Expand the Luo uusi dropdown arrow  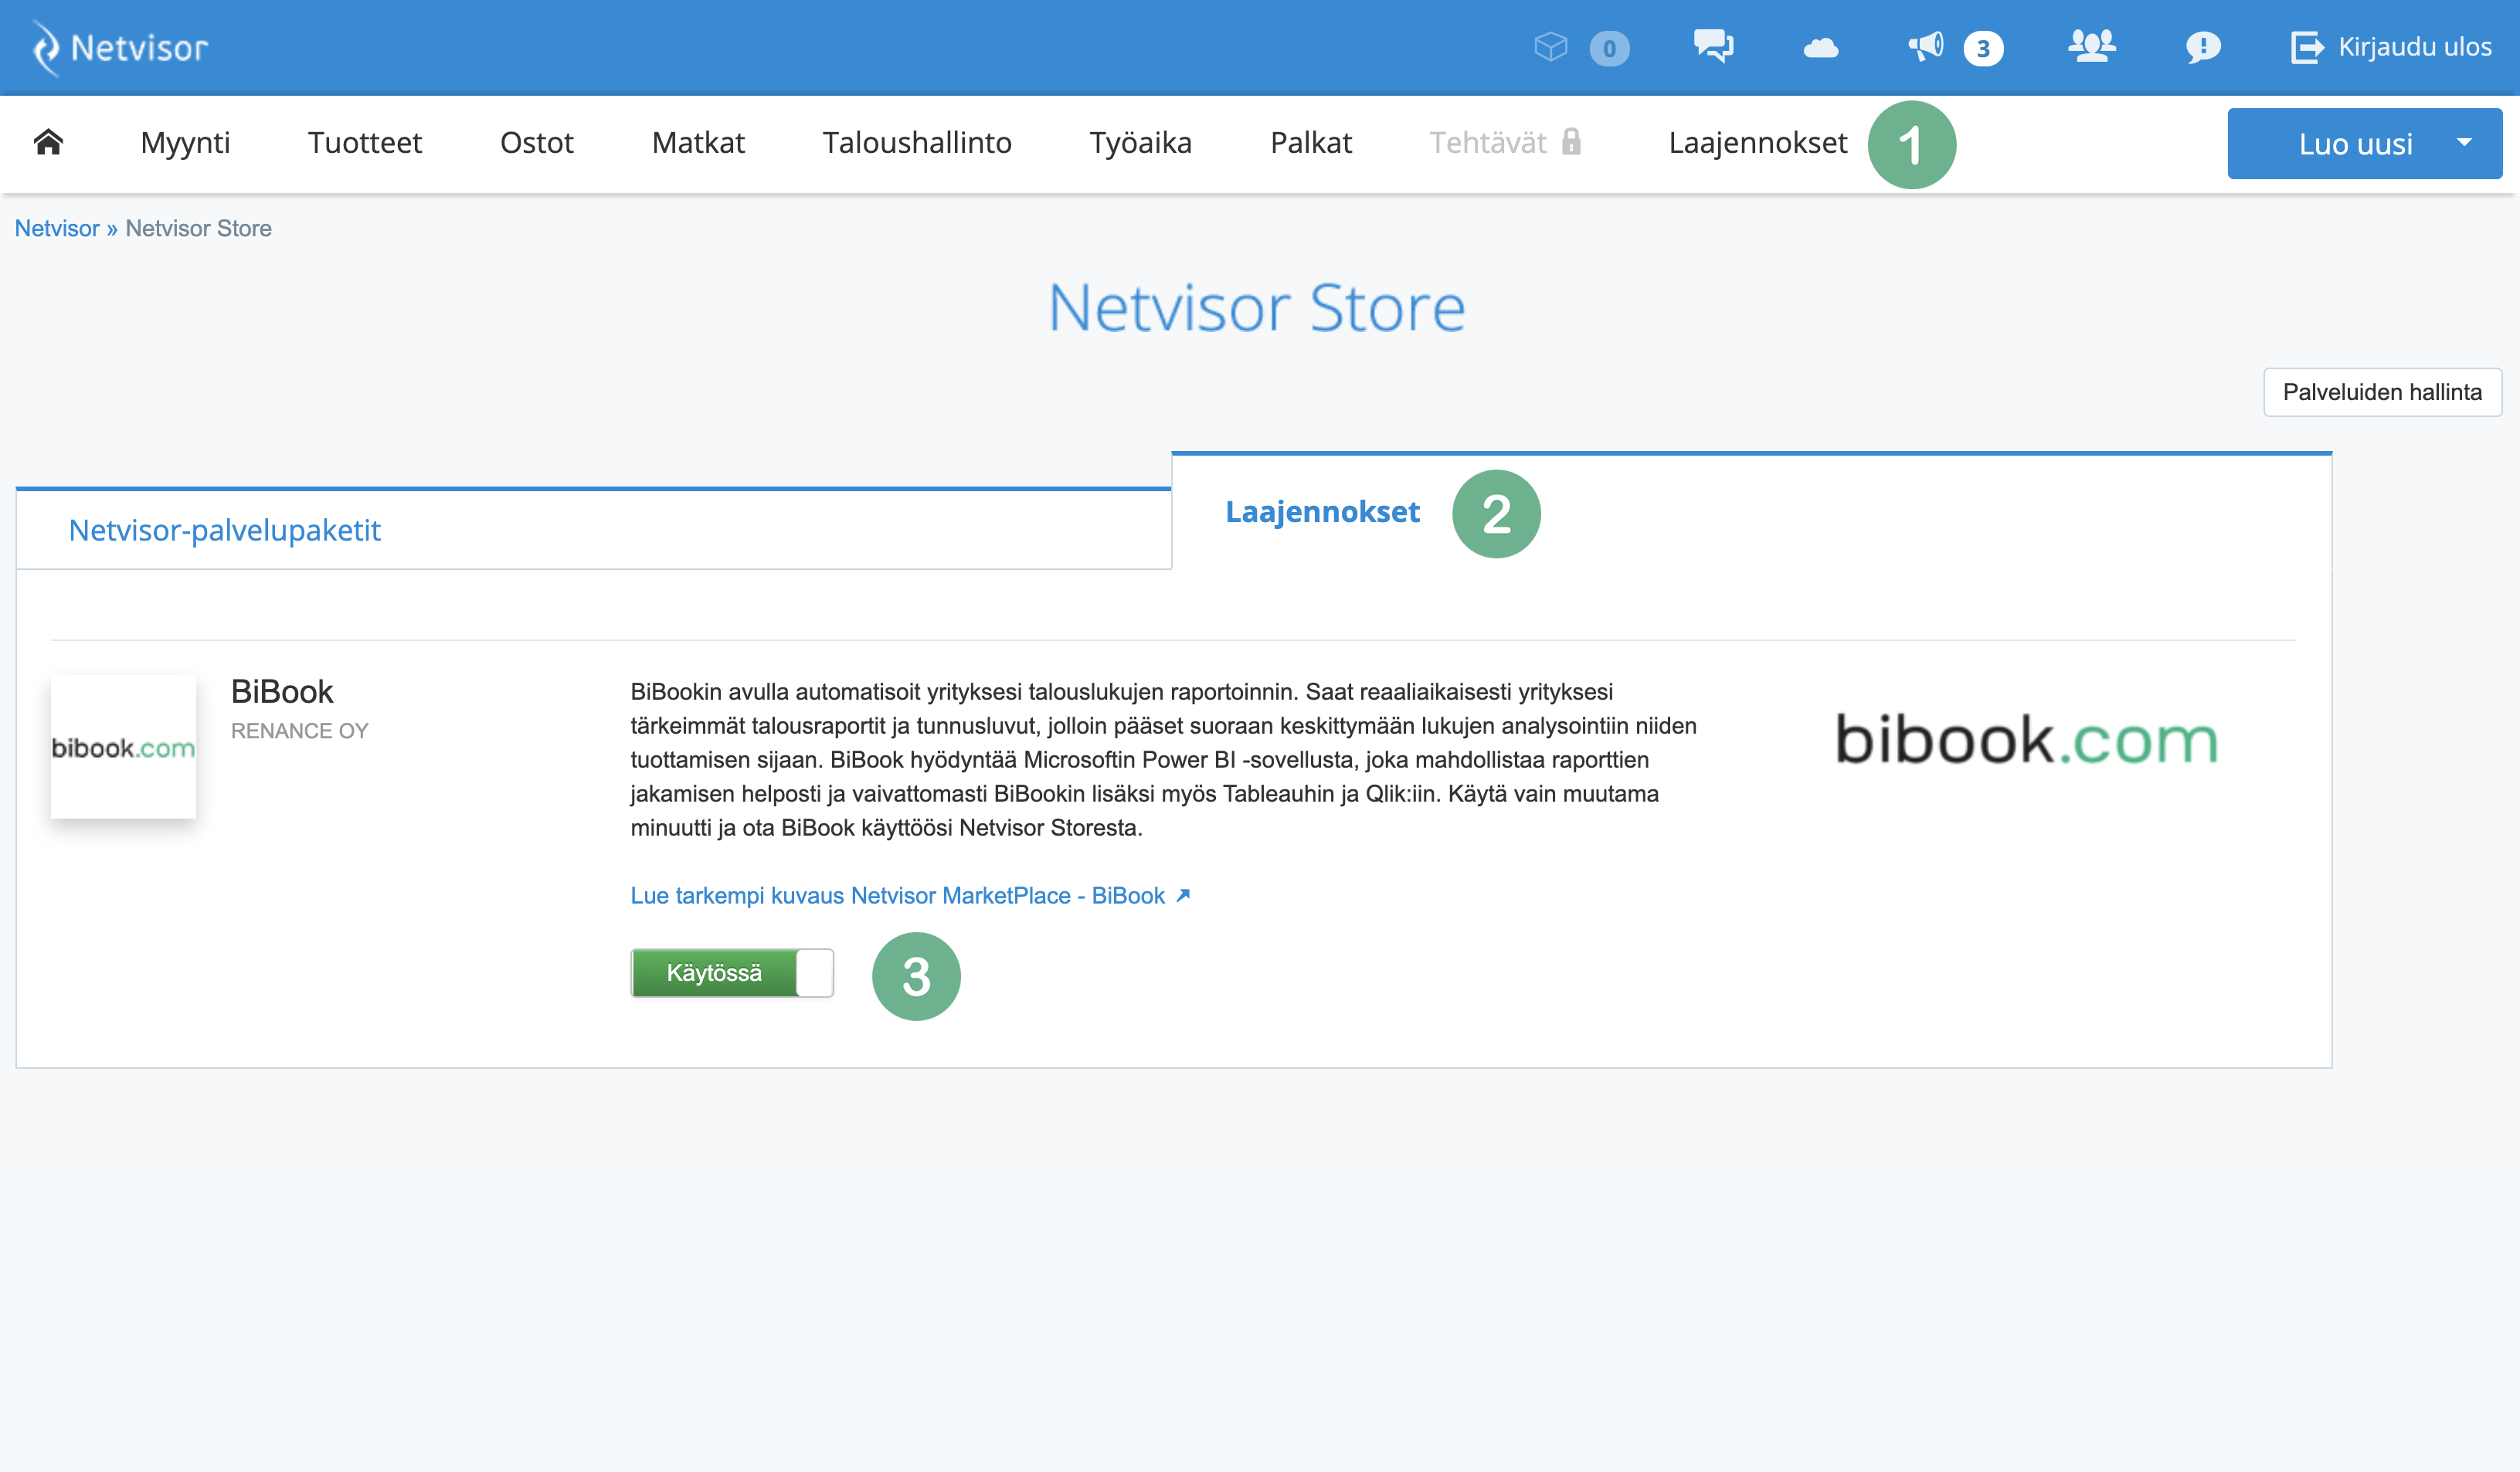[x=2465, y=143]
